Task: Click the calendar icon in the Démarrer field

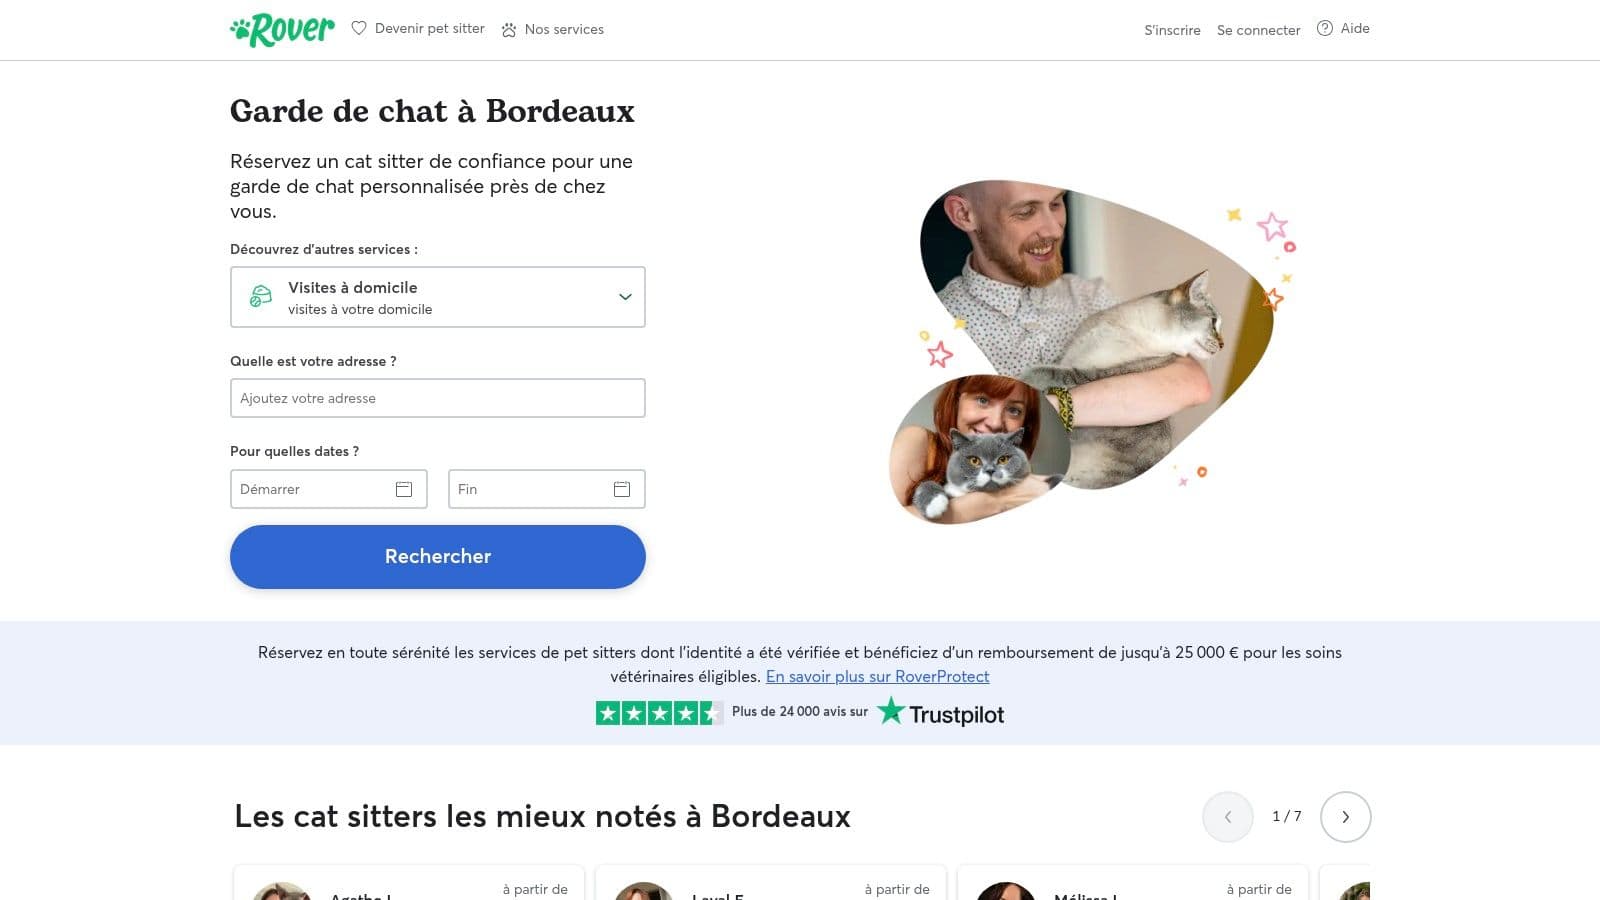Action: click(x=403, y=489)
